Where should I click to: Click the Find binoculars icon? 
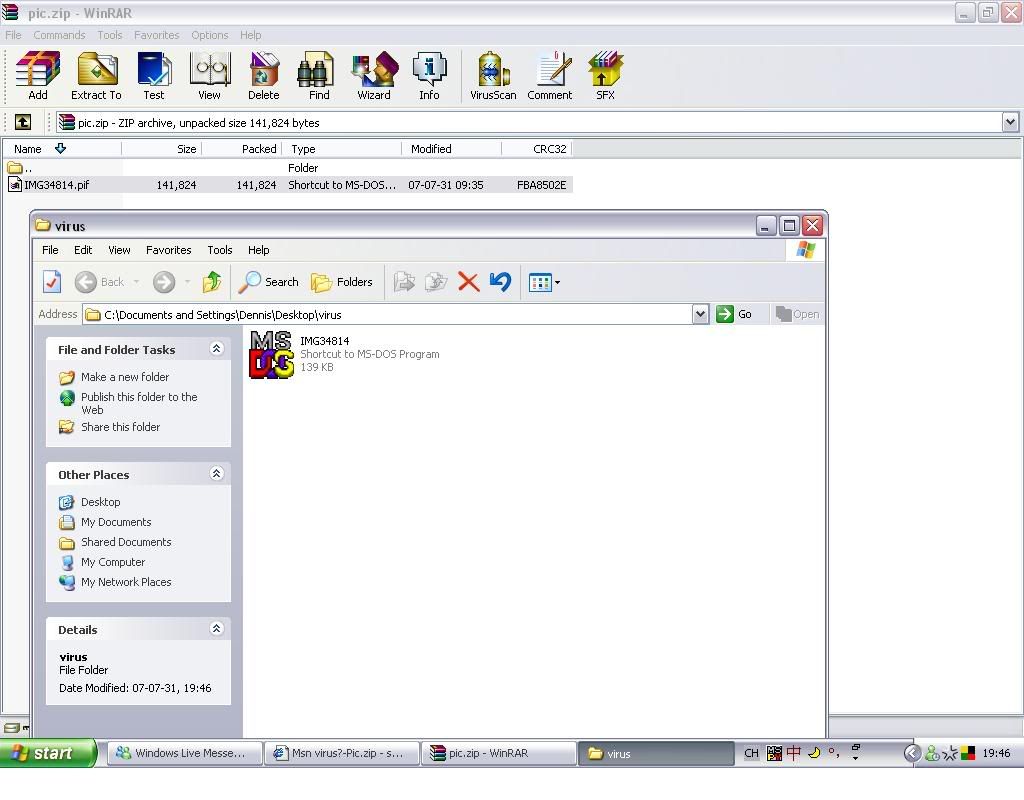click(x=319, y=77)
